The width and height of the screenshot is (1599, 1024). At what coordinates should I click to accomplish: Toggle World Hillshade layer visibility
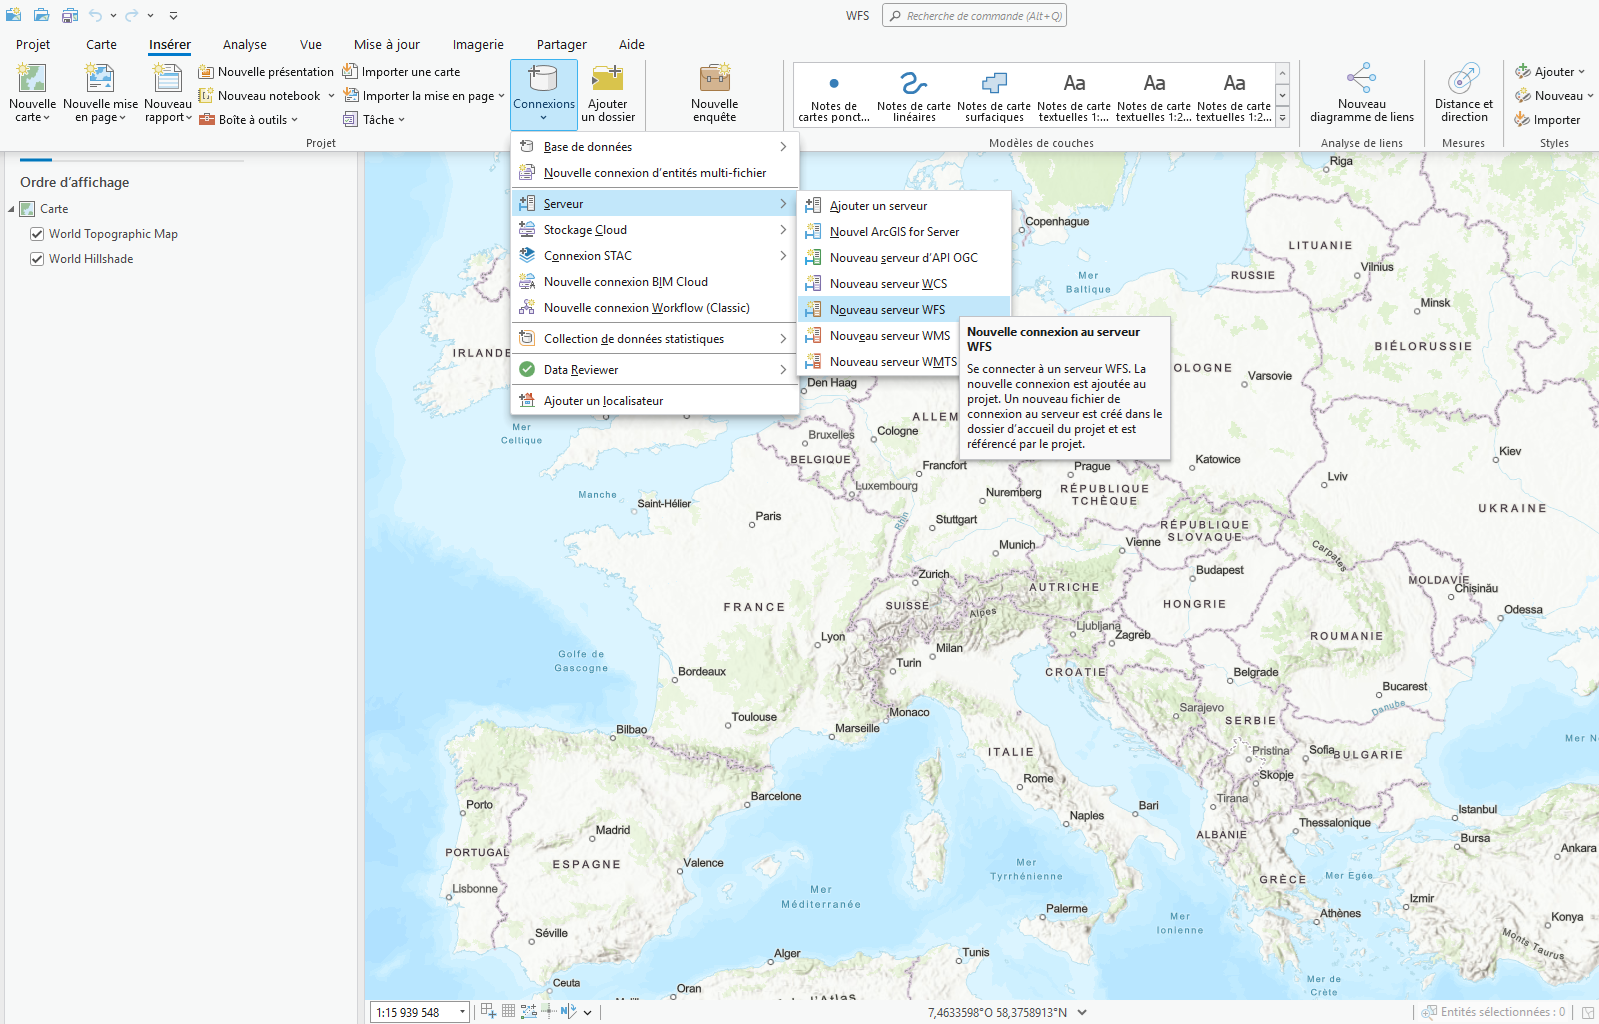coord(37,259)
